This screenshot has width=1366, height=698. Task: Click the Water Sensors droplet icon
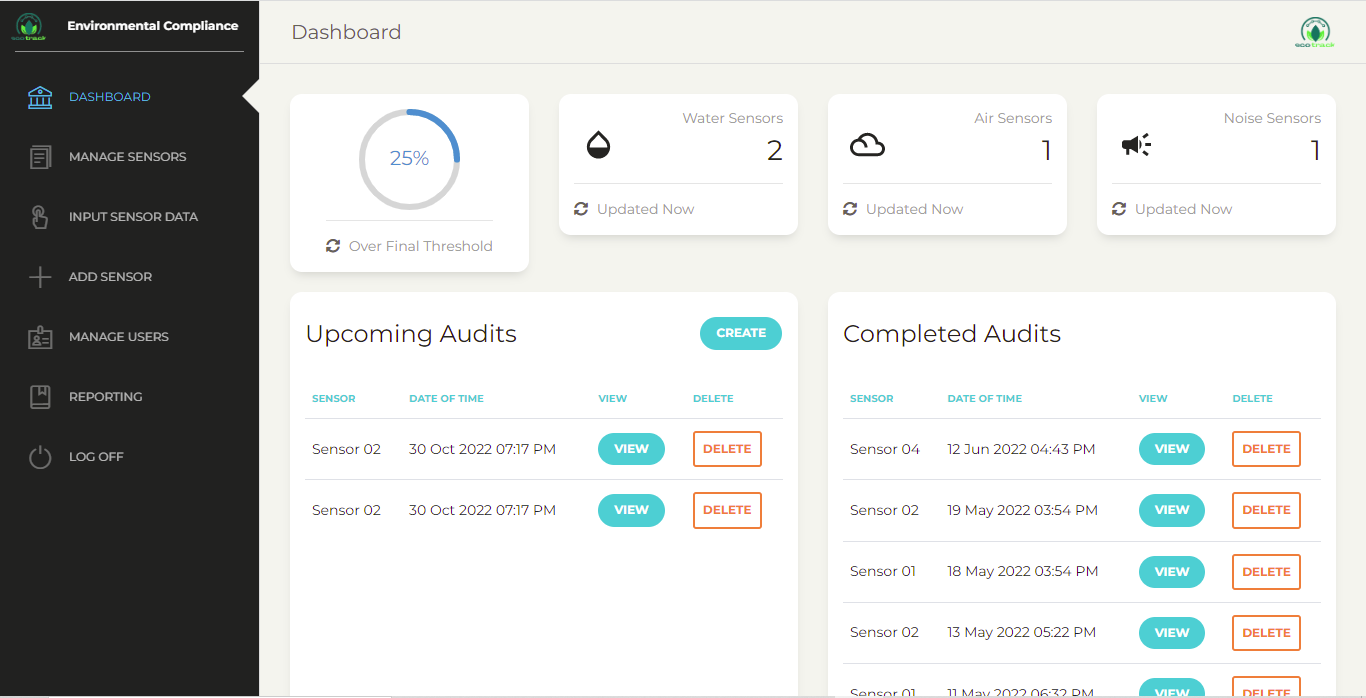(598, 146)
